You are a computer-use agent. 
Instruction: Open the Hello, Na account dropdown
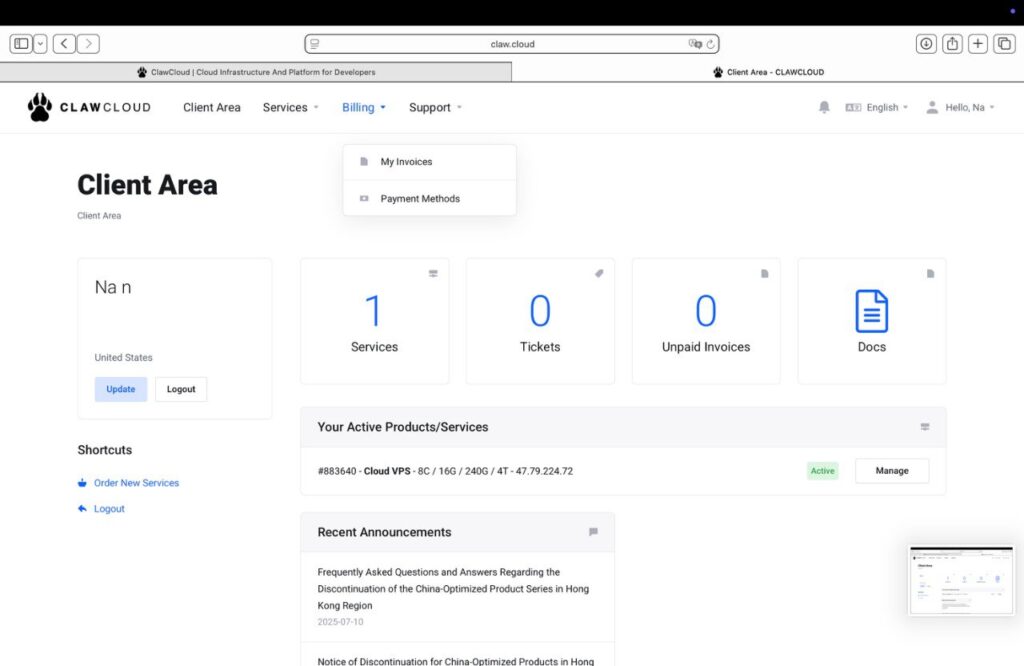960,107
